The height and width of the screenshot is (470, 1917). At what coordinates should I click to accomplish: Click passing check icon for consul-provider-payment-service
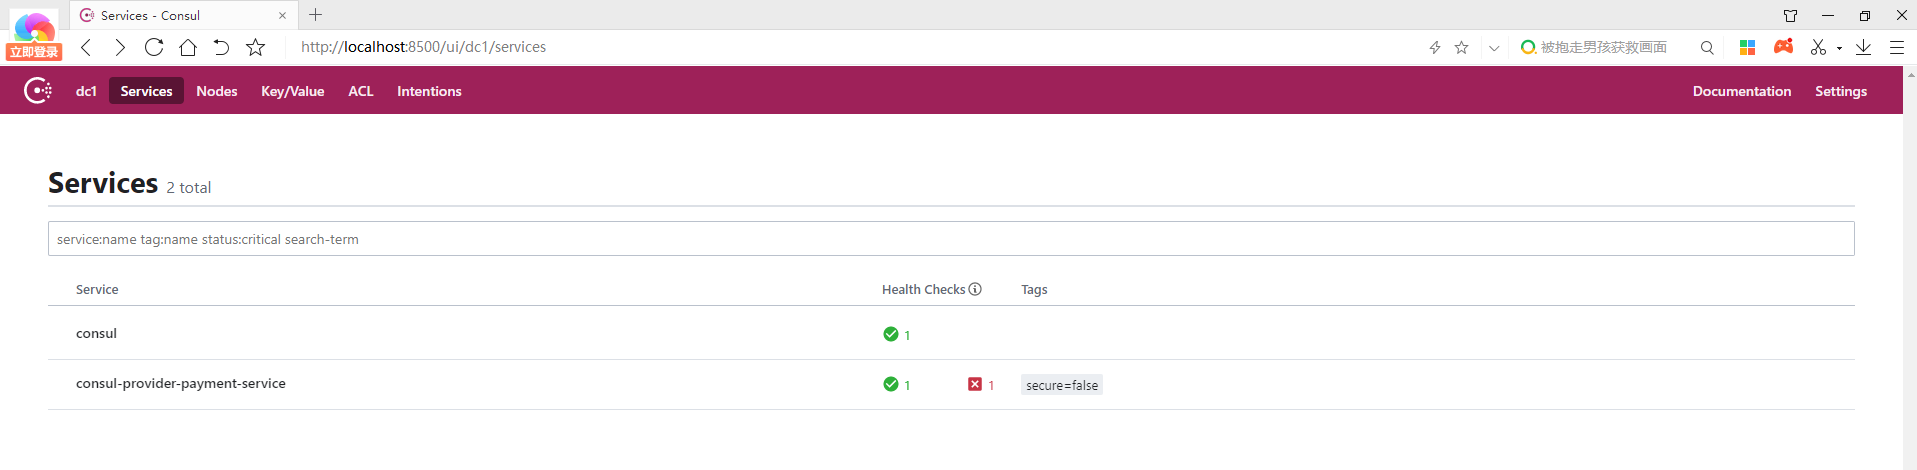click(891, 384)
